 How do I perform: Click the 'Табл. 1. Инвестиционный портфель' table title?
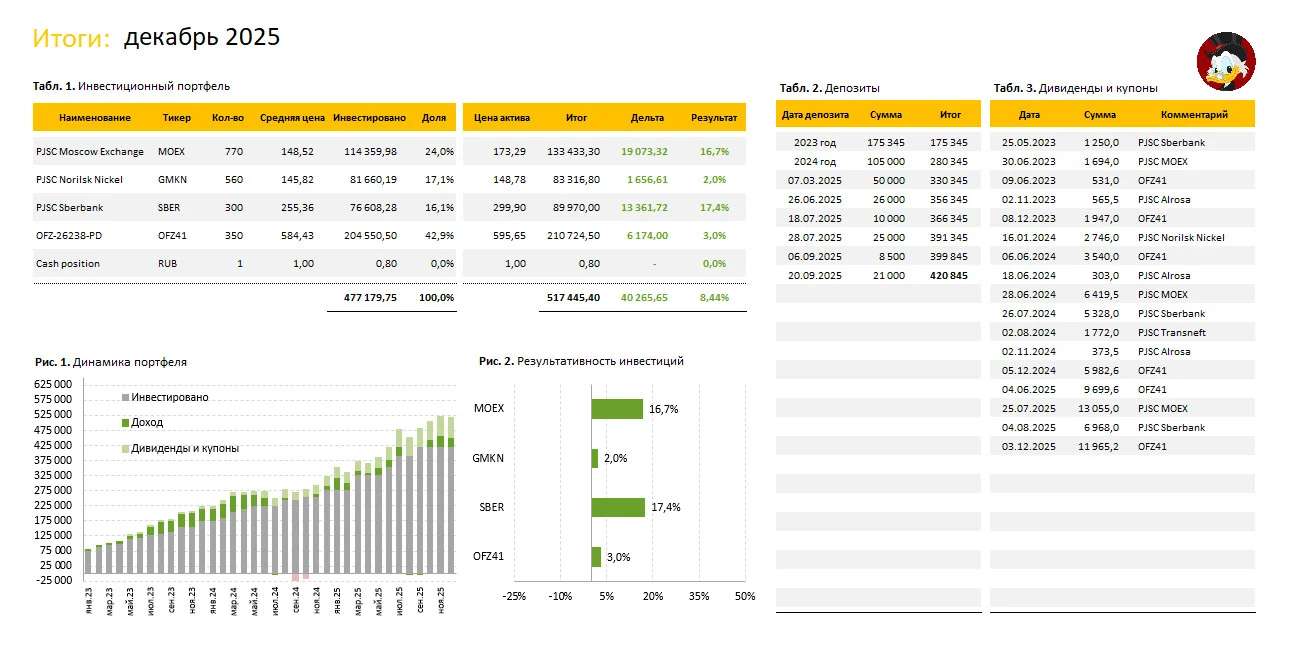(133, 86)
